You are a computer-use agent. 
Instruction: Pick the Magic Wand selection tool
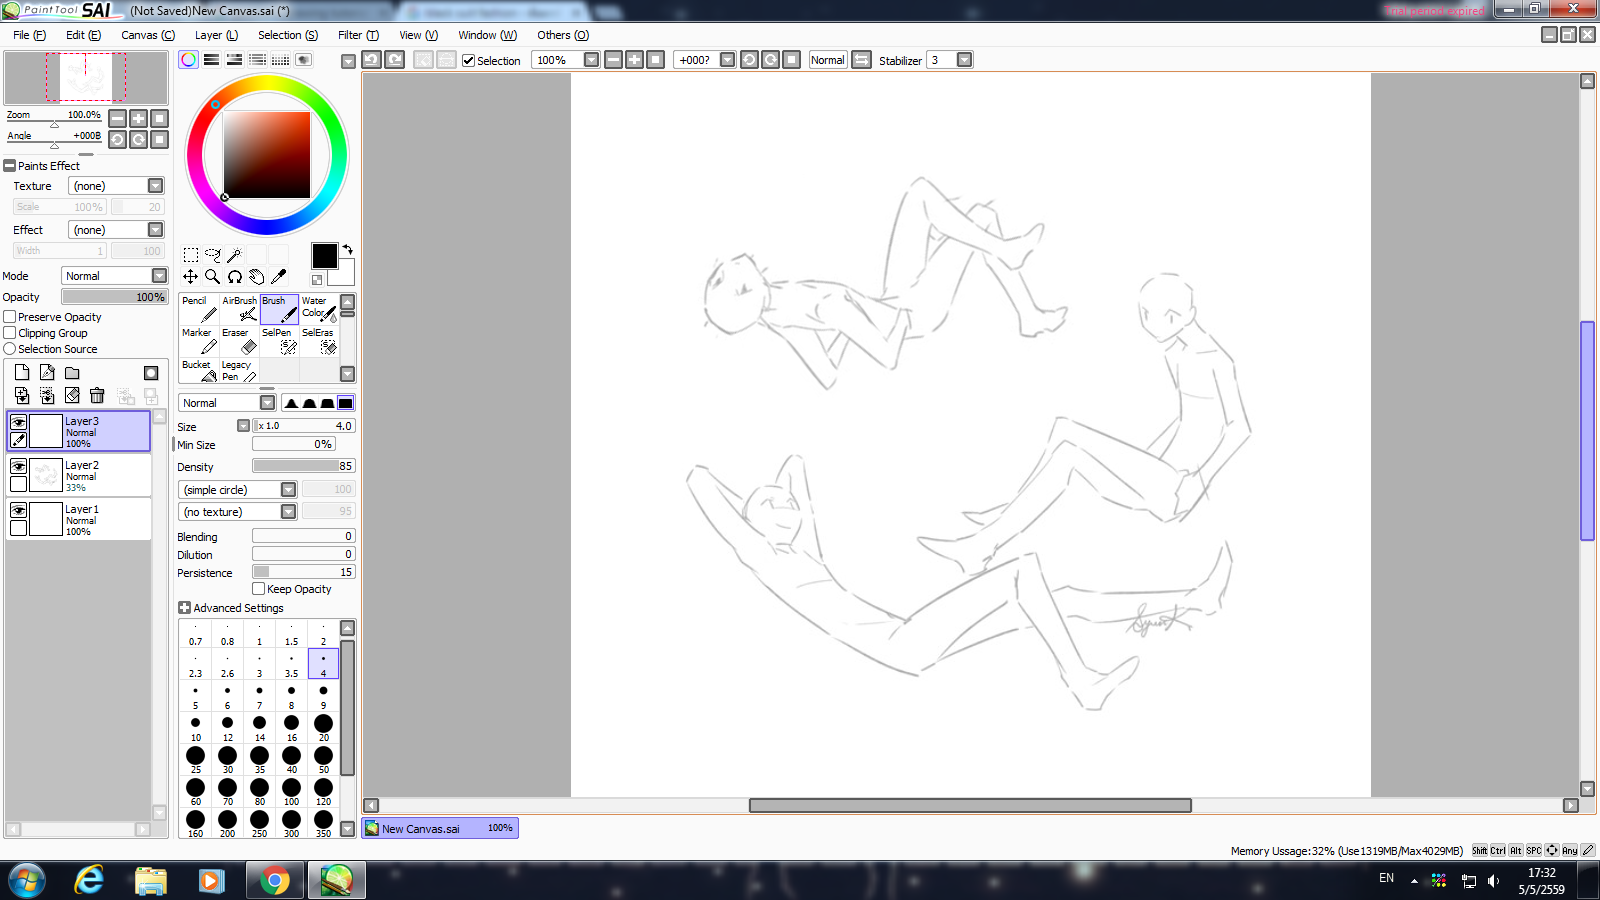tap(235, 255)
